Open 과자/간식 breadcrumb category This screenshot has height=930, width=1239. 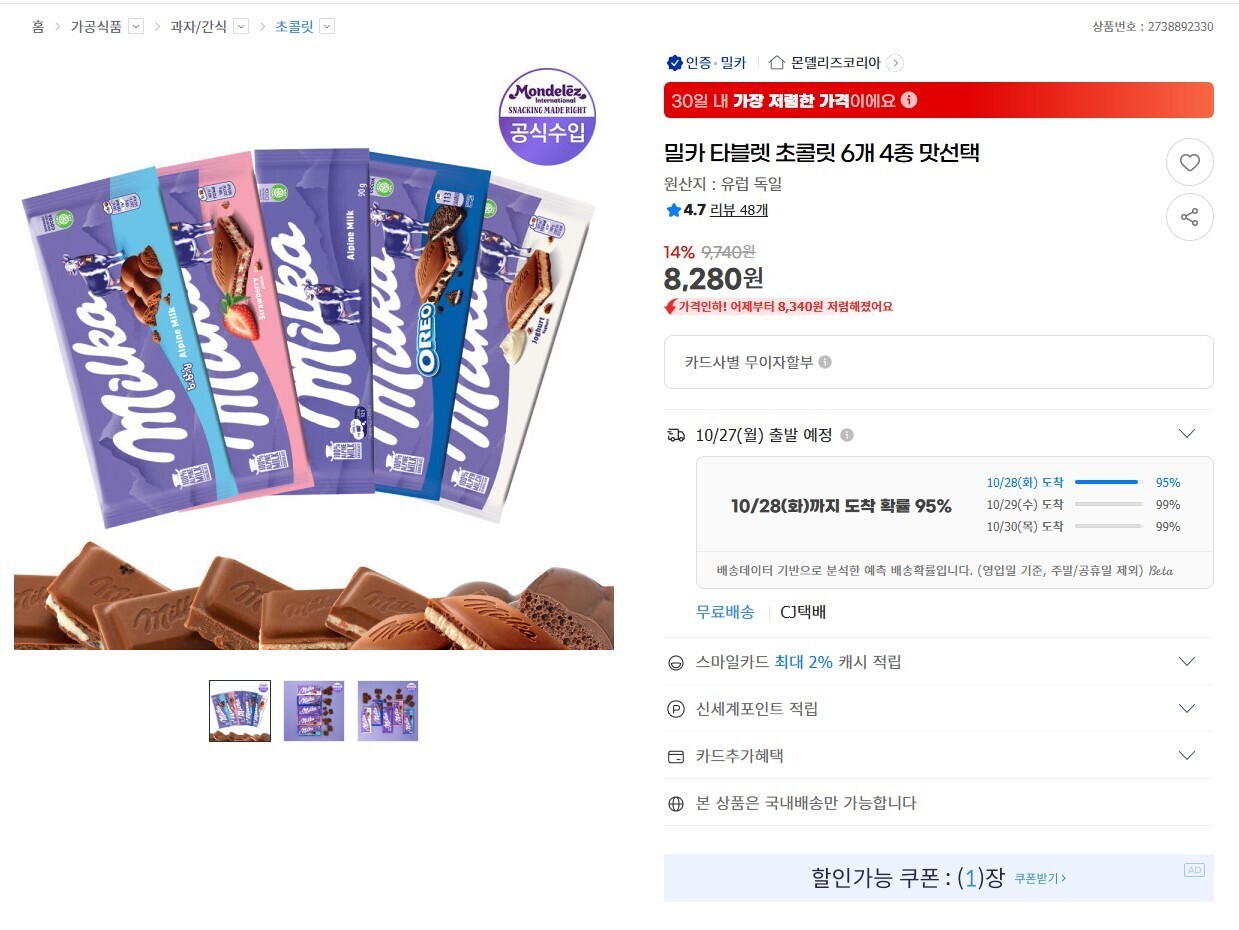point(198,27)
